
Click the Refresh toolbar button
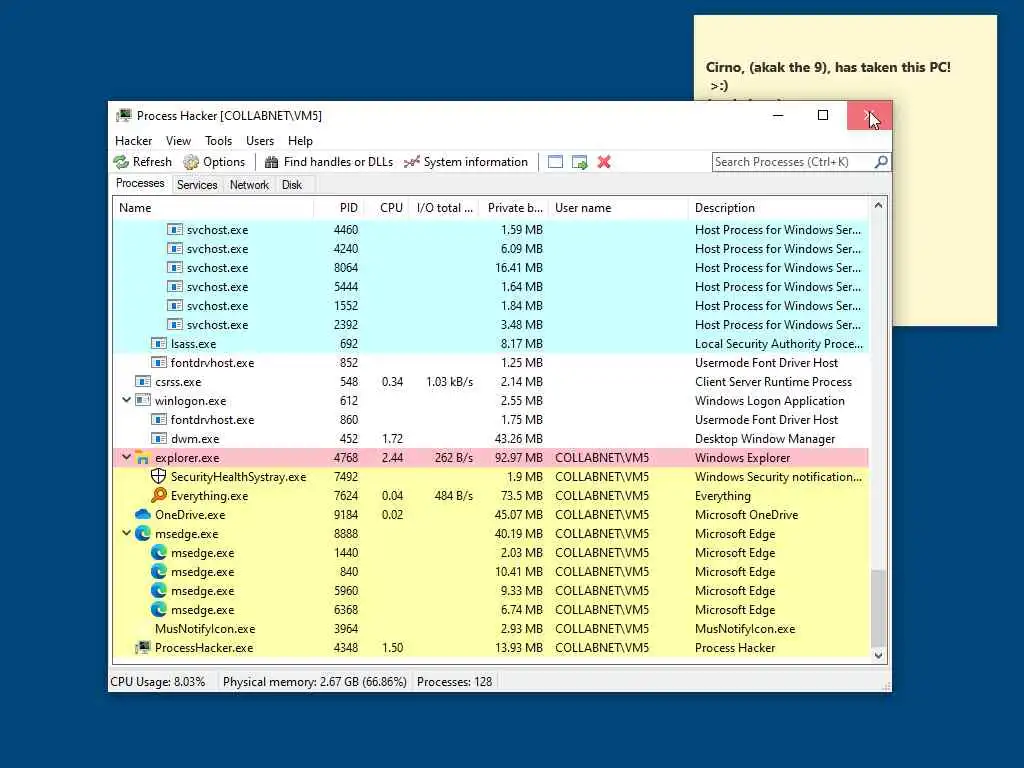click(142, 162)
